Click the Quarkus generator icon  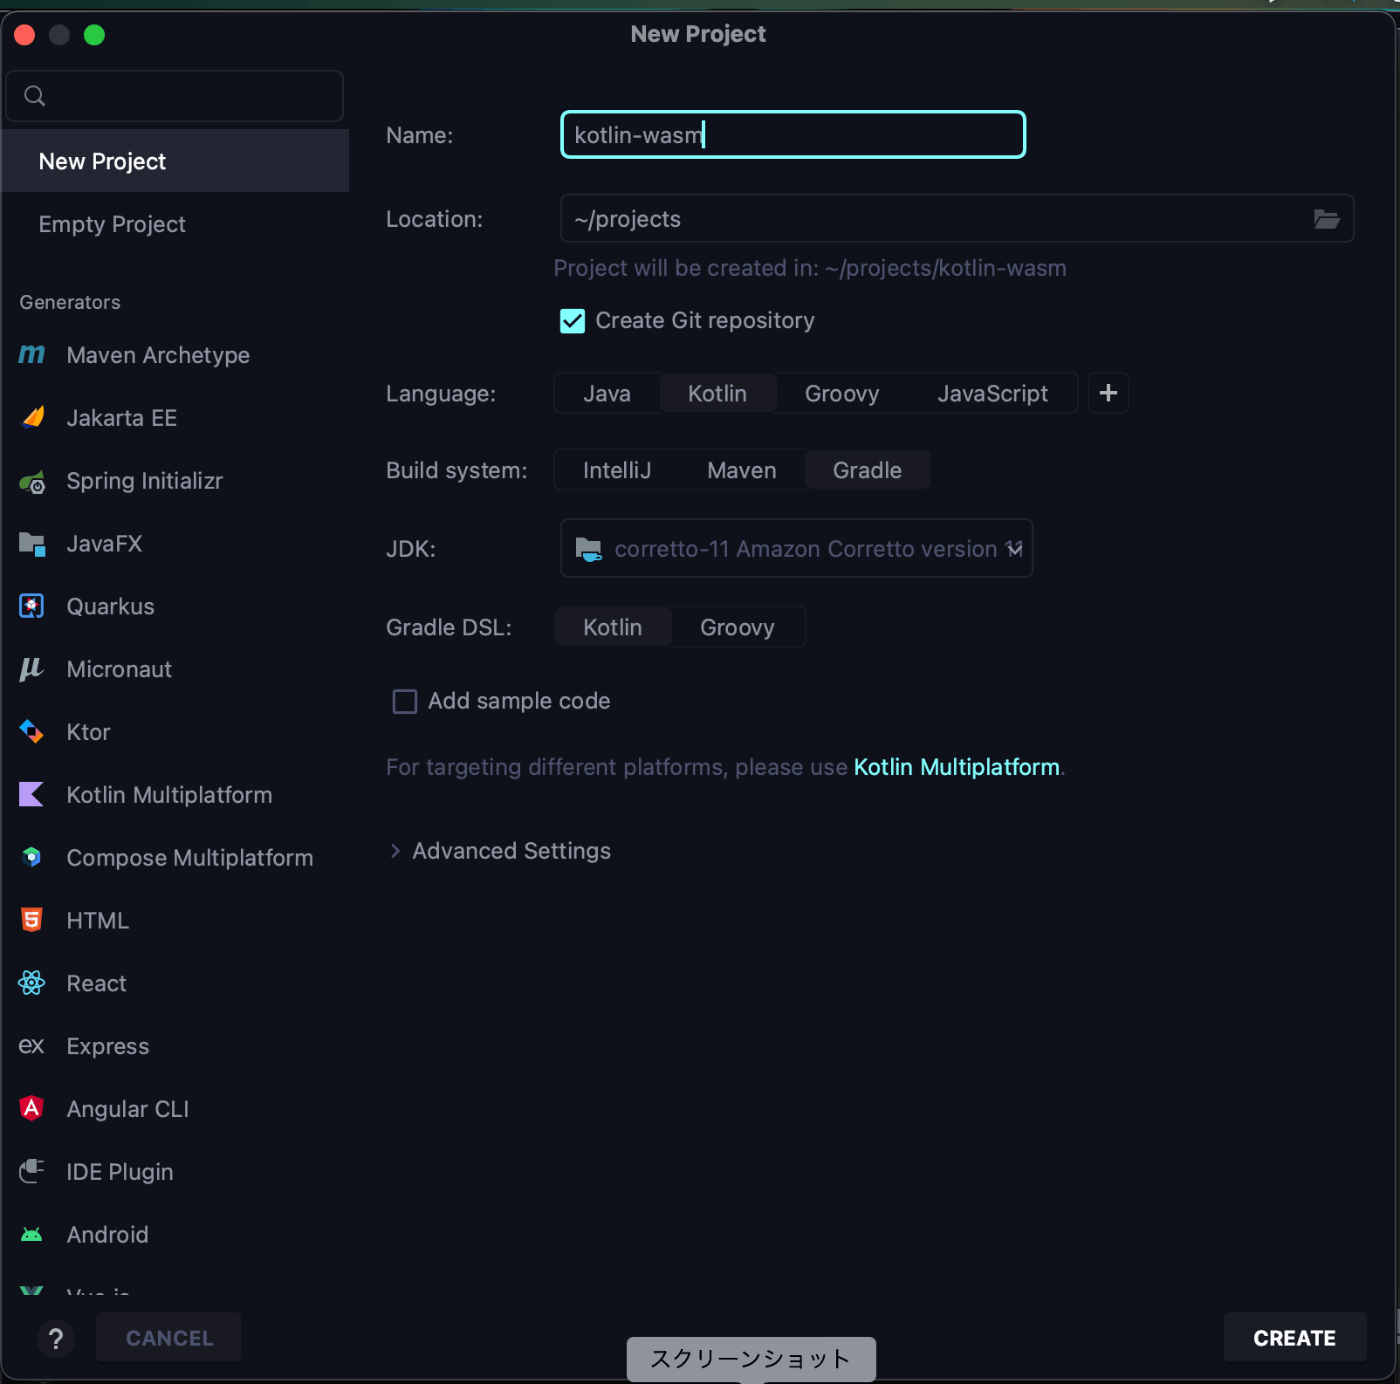(x=32, y=607)
